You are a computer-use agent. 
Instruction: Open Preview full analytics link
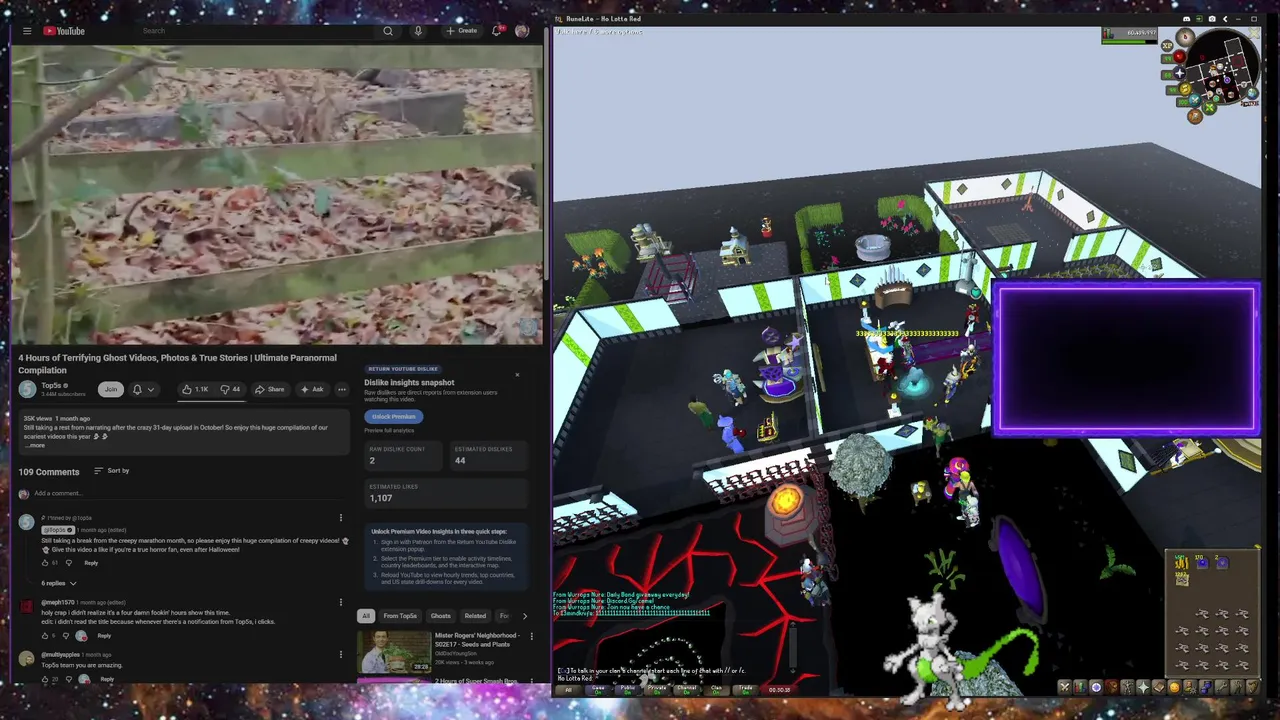tap(389, 430)
